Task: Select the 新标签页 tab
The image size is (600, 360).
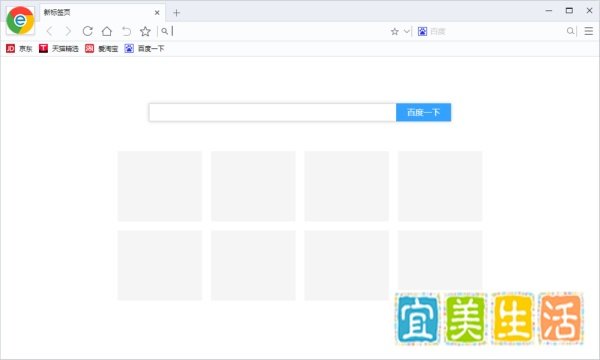Action: coord(103,13)
